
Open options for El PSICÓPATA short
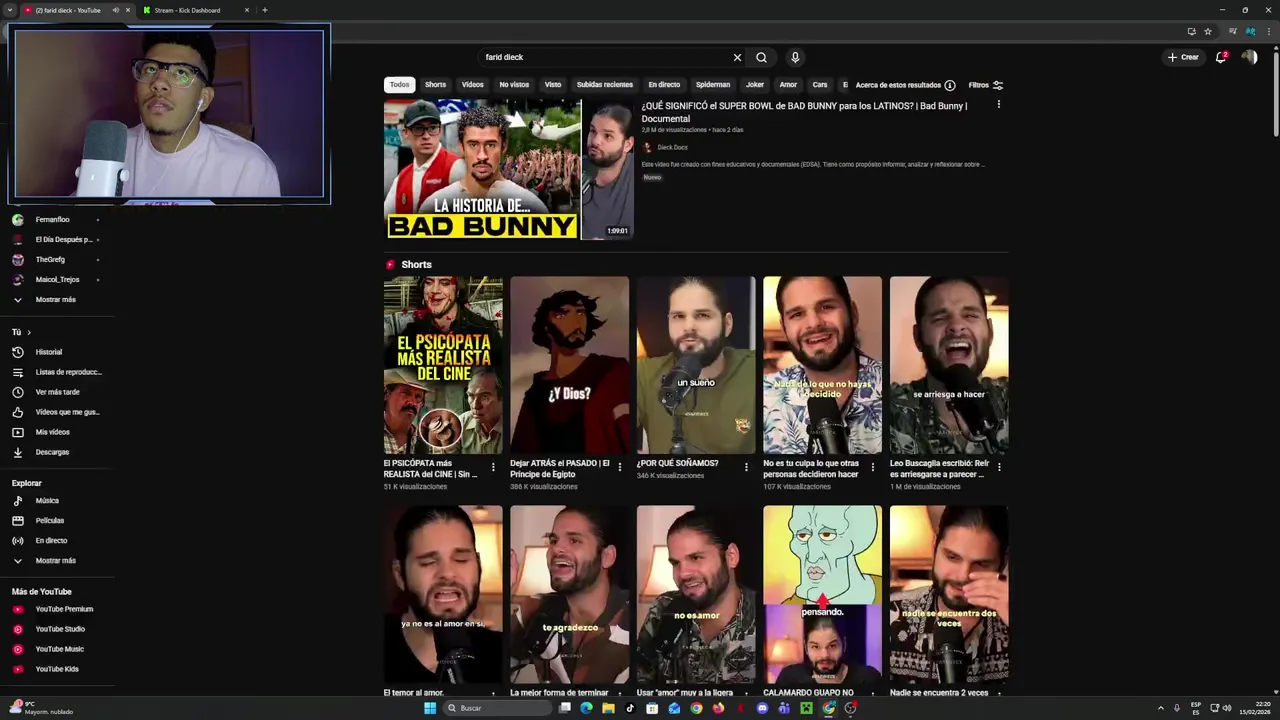point(493,467)
